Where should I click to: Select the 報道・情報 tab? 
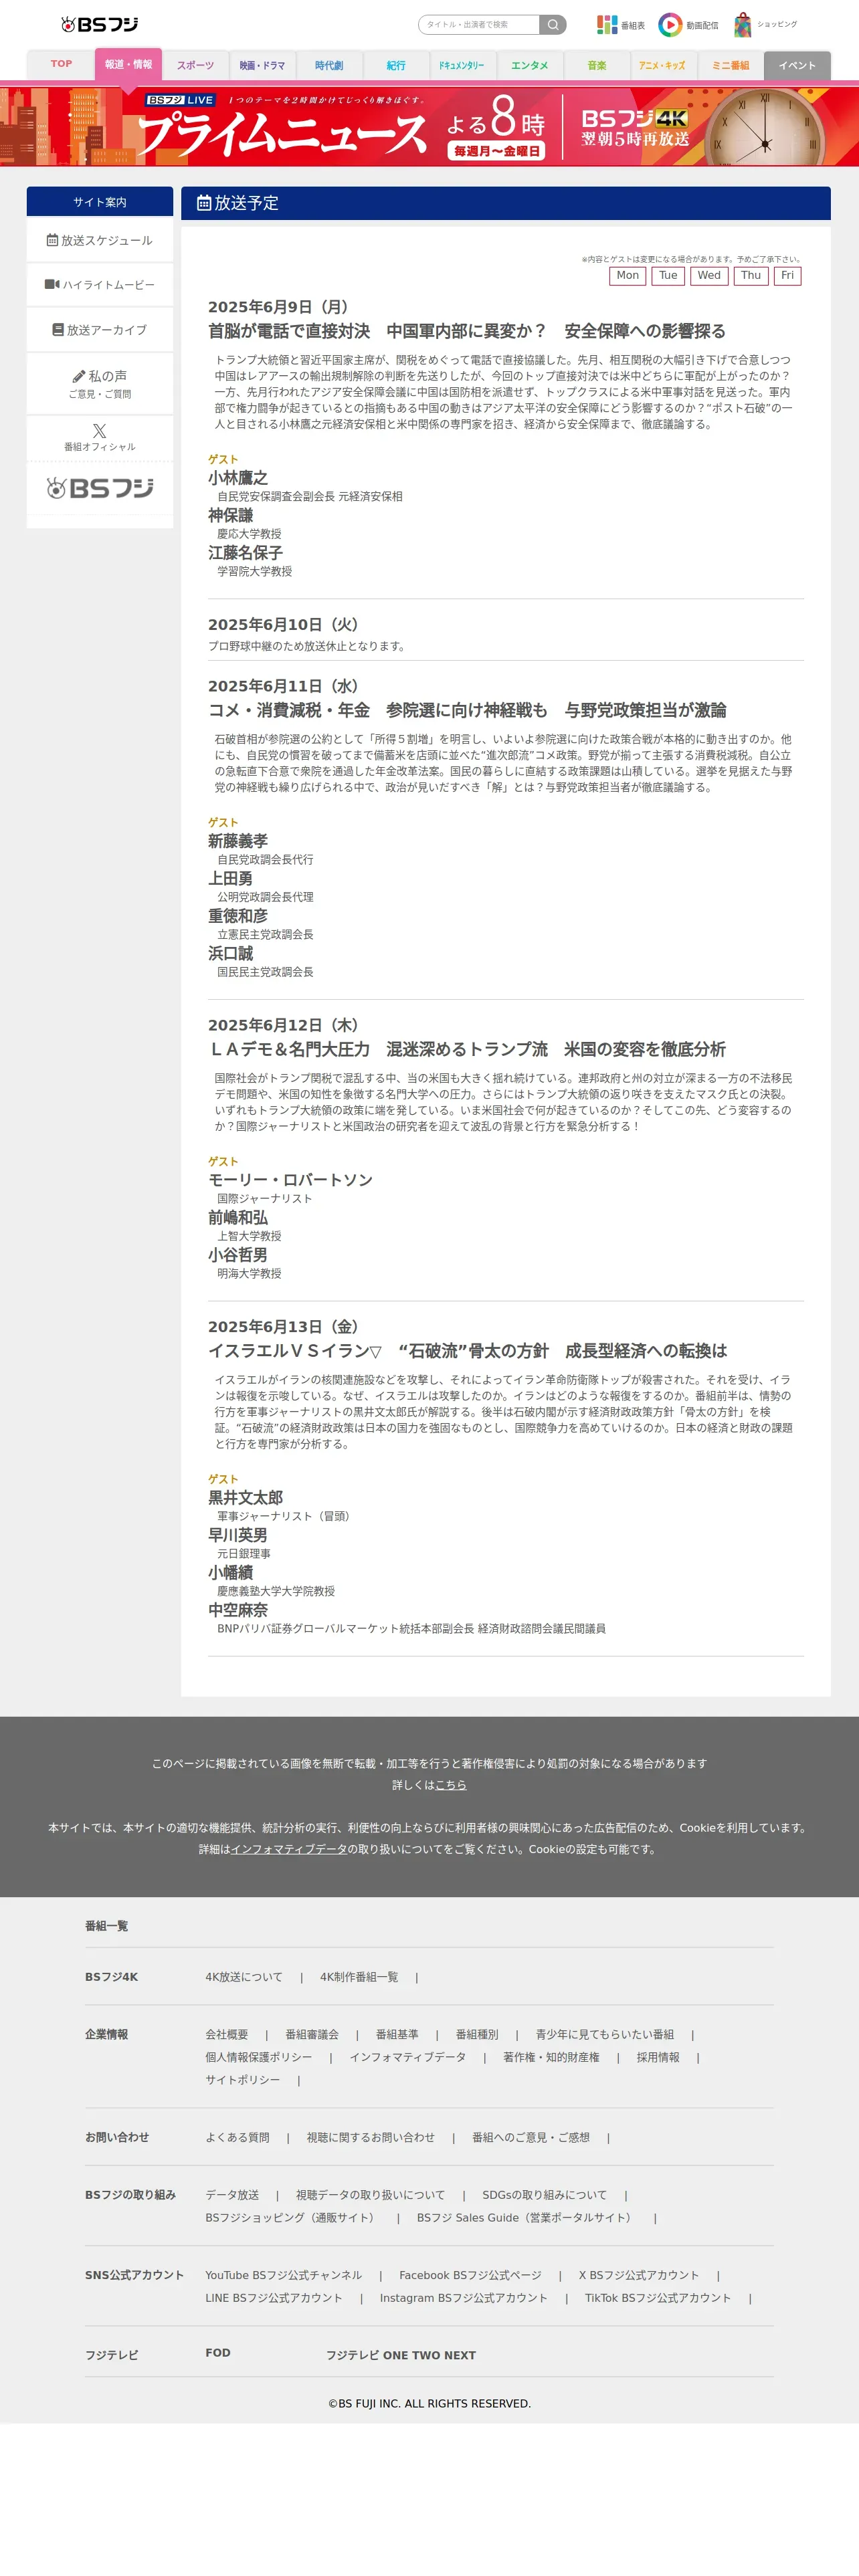[x=128, y=64]
